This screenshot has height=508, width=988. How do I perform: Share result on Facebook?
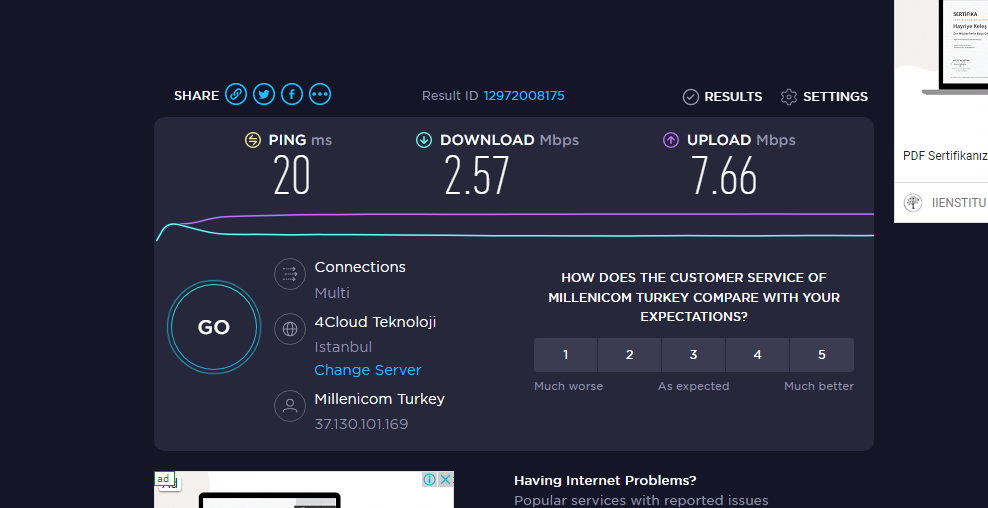292,95
